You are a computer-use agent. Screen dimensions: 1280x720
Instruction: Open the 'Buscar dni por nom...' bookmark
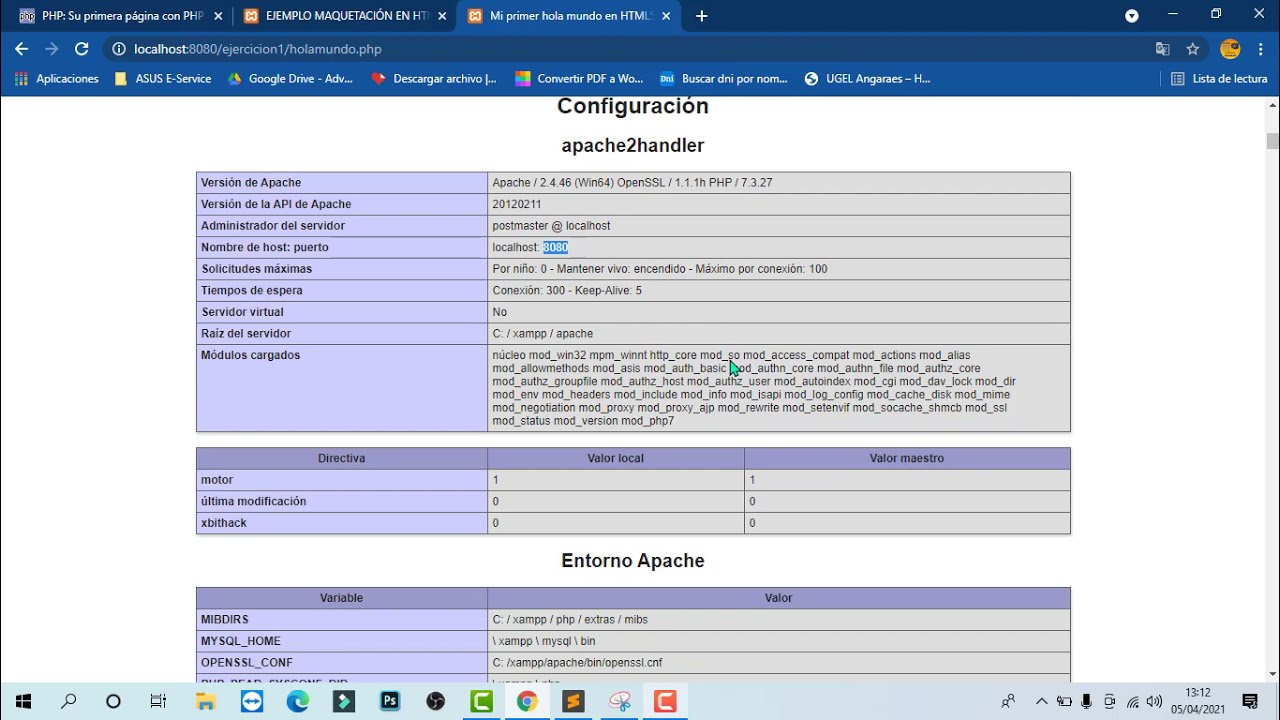724,79
